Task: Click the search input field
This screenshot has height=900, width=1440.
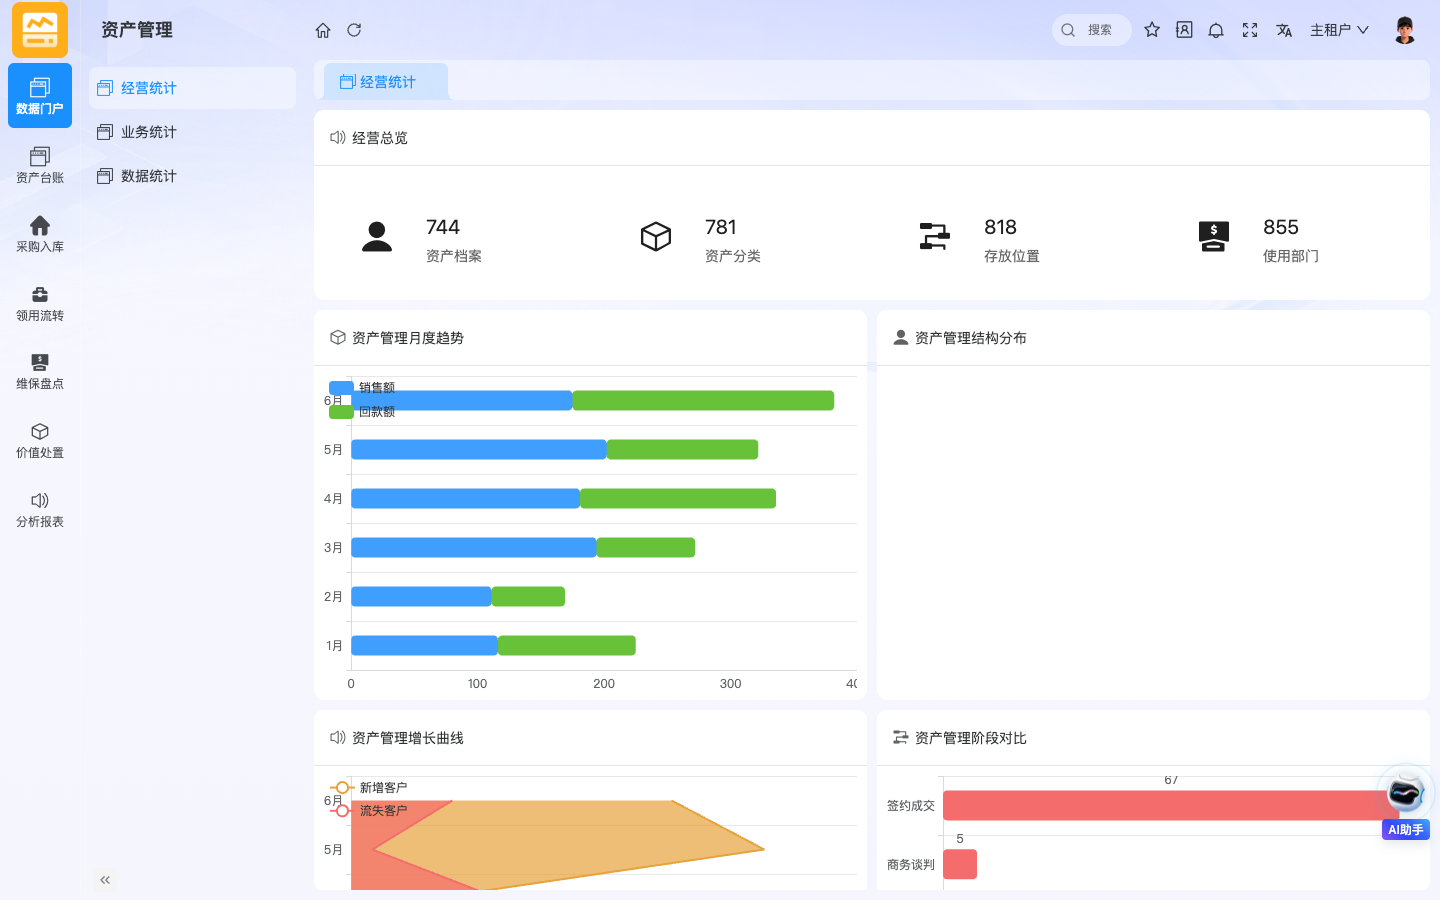Action: click(1092, 30)
